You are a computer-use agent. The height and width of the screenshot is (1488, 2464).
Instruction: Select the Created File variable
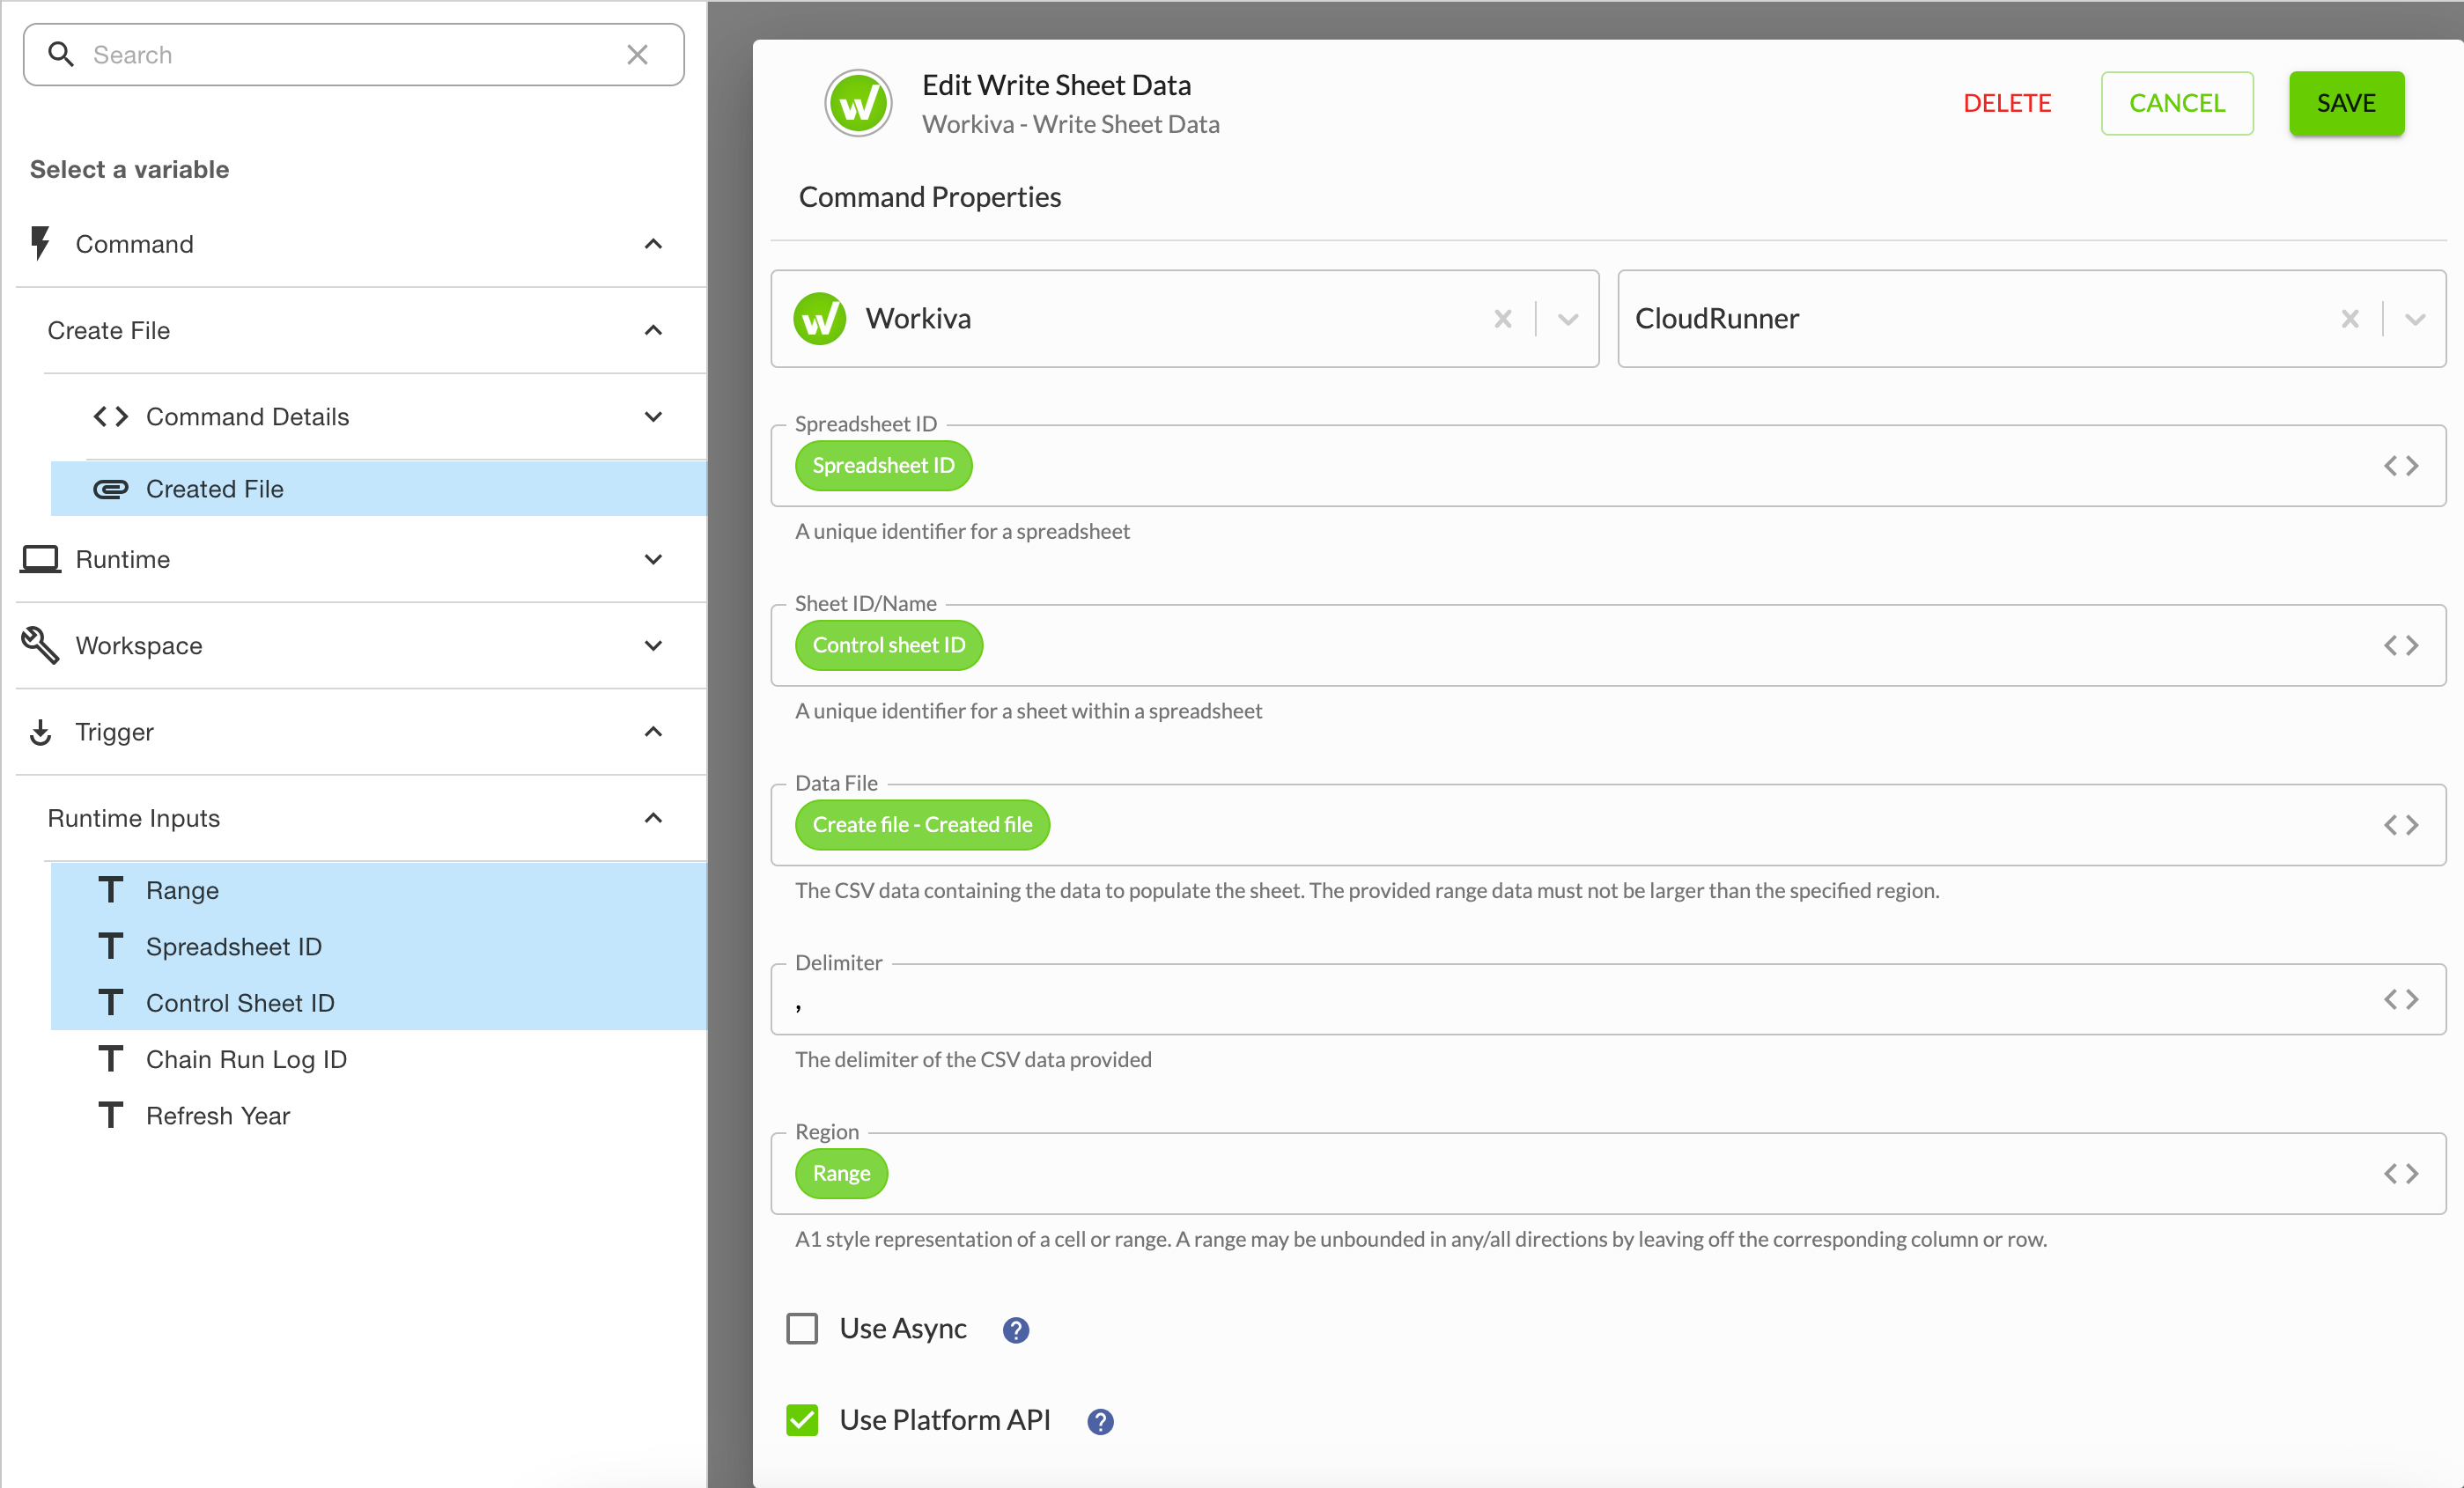point(379,488)
